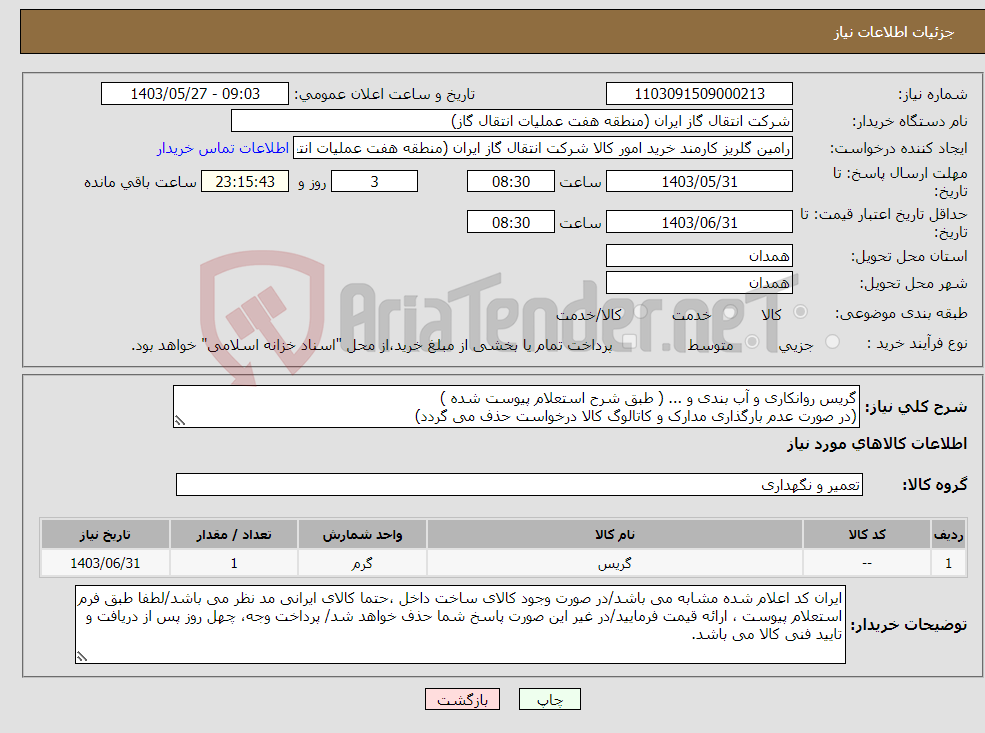The width and height of the screenshot is (985, 733).
Task: Toggle the اسناد خزانه اسلامی payment checkbox
Action: (629, 342)
